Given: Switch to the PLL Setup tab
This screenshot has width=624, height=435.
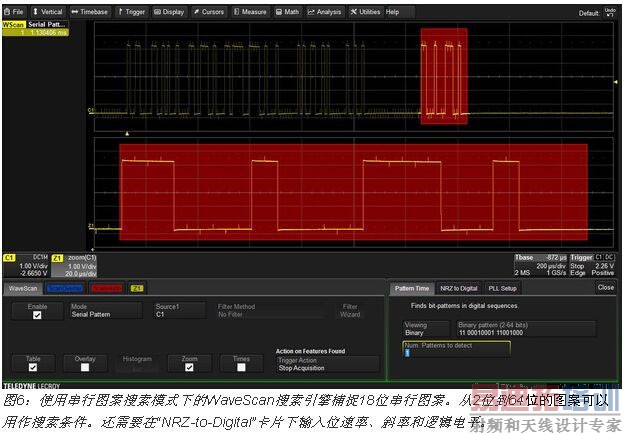Looking at the screenshot, I should (x=503, y=288).
